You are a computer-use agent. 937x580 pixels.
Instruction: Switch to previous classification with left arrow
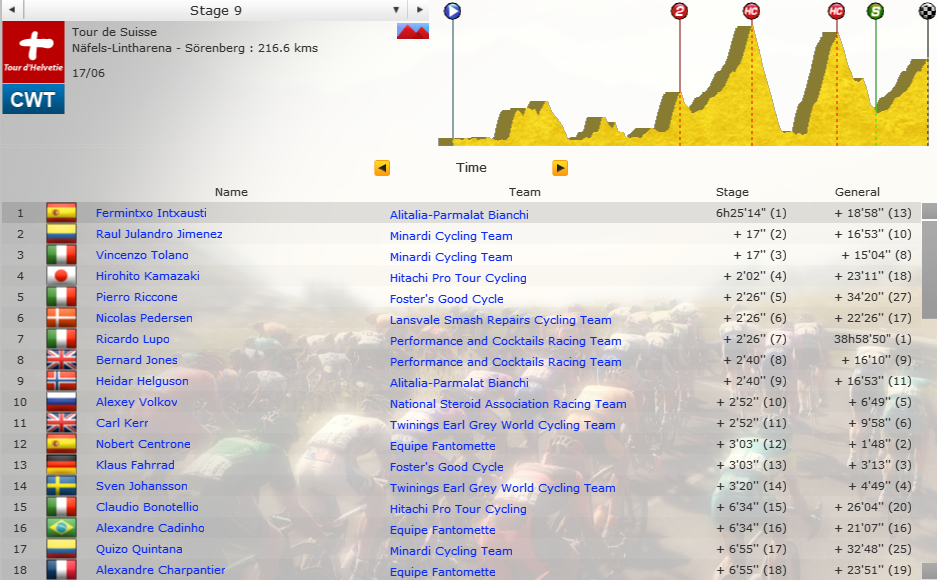coord(382,168)
